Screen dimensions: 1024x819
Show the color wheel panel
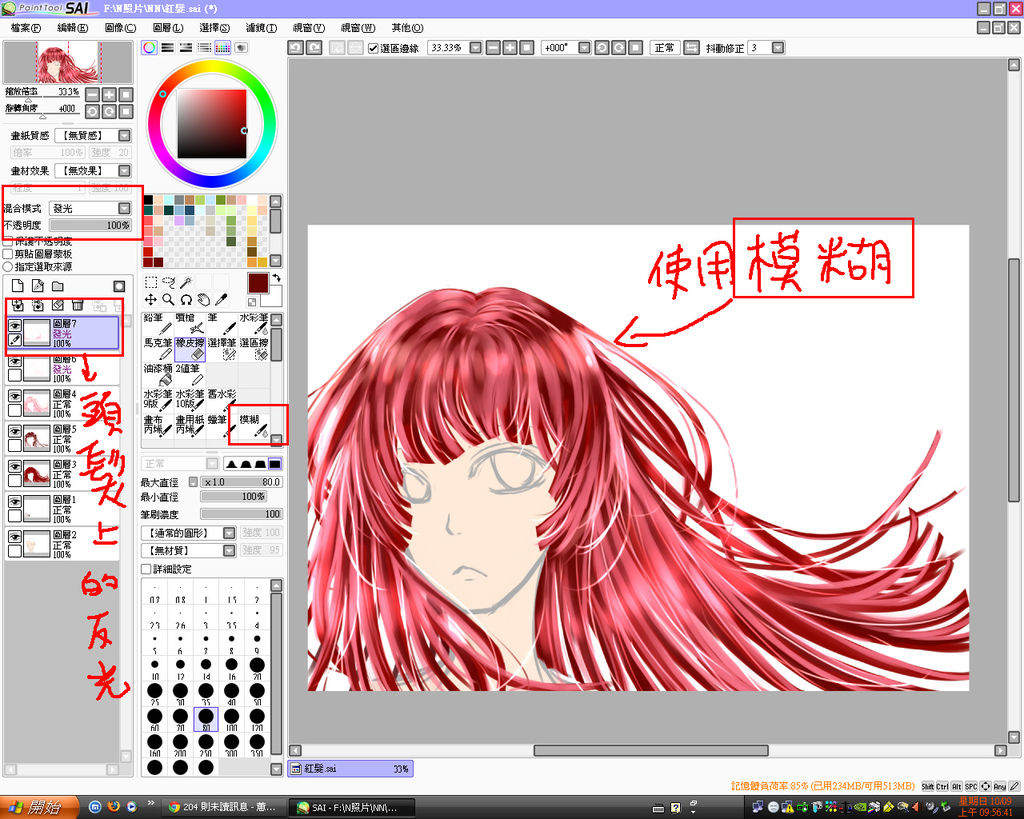pos(150,48)
